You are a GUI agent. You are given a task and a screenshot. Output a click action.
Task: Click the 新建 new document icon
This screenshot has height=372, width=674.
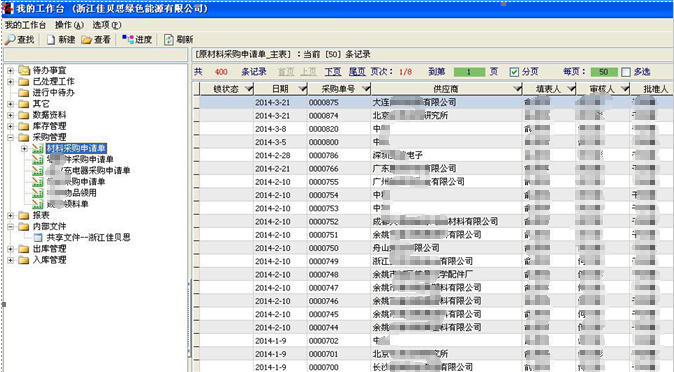point(51,40)
